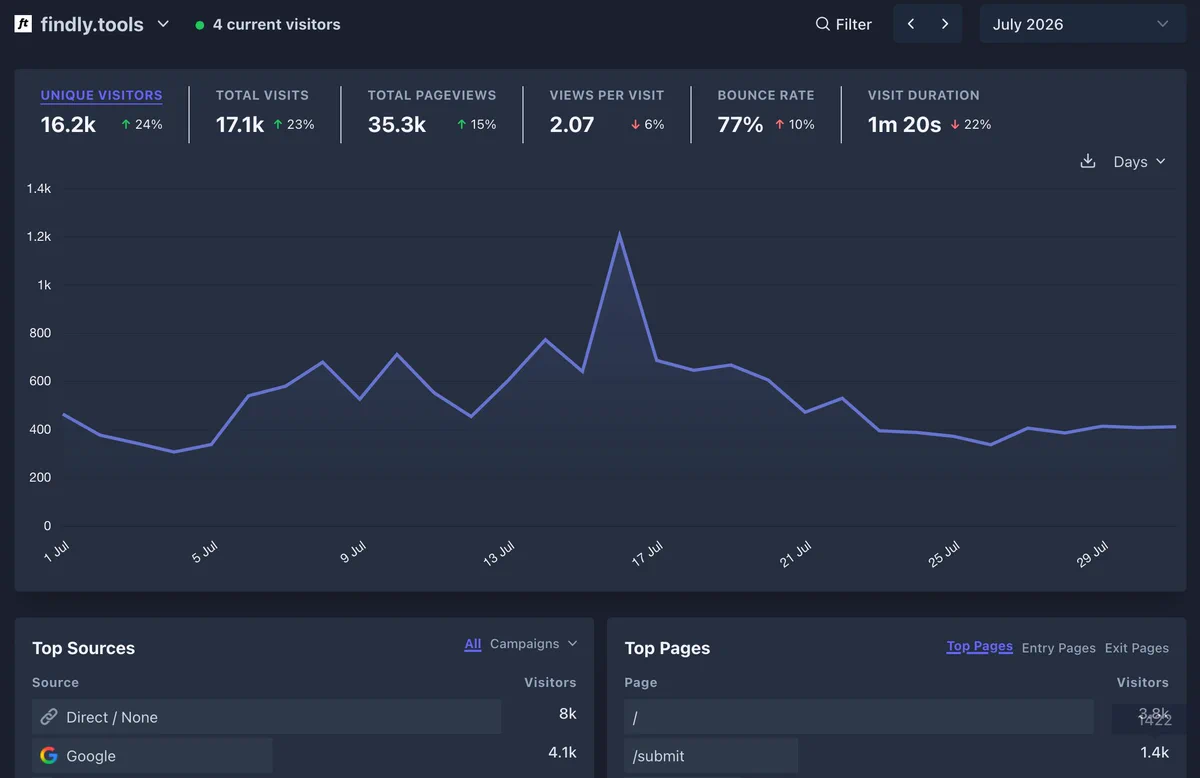Download the chart data
Screen dimensions: 1200x778
(x=1088, y=161)
